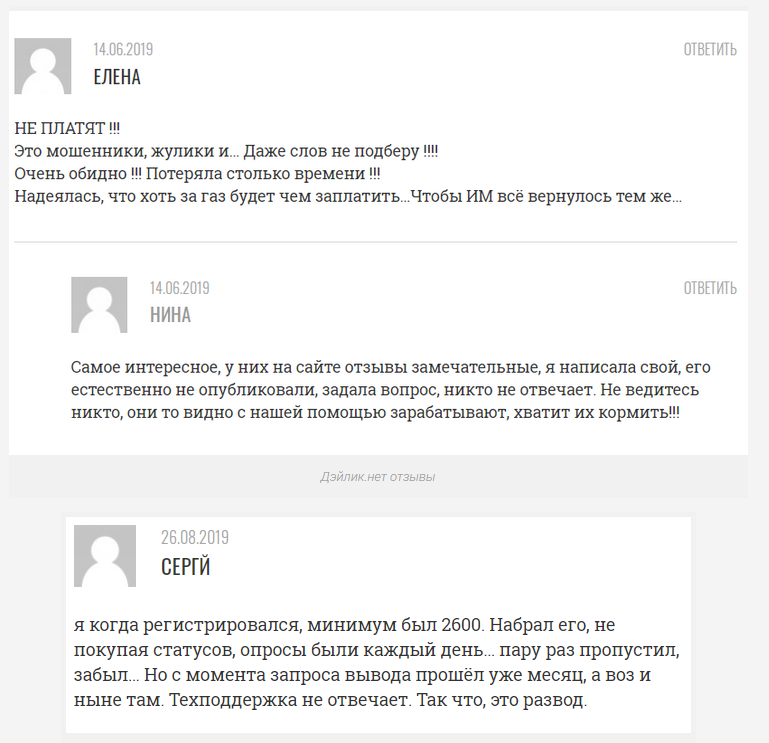Reply to Елена's comment via ОТВЕТИТЬ
The height and width of the screenshot is (743, 769).
[x=710, y=50]
